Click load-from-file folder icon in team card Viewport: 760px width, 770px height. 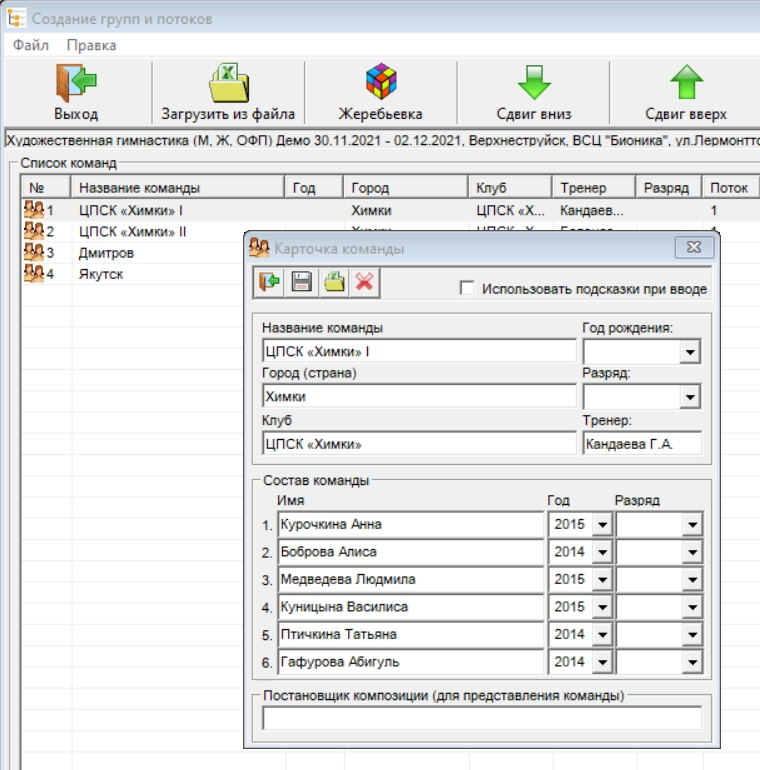click(x=333, y=283)
